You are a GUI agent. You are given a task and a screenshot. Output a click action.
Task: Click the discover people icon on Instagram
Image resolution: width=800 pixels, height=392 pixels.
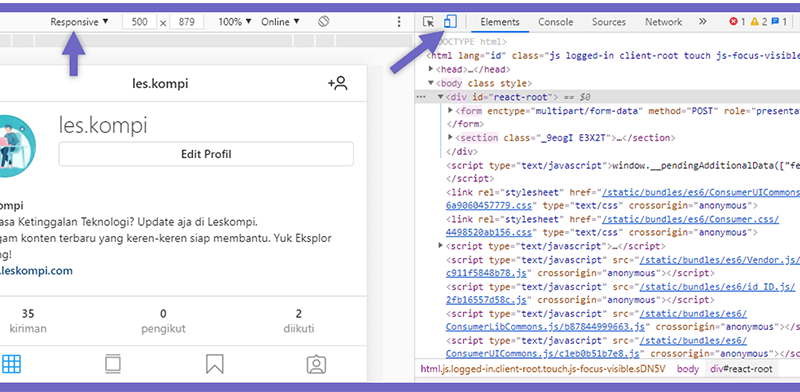(x=338, y=83)
